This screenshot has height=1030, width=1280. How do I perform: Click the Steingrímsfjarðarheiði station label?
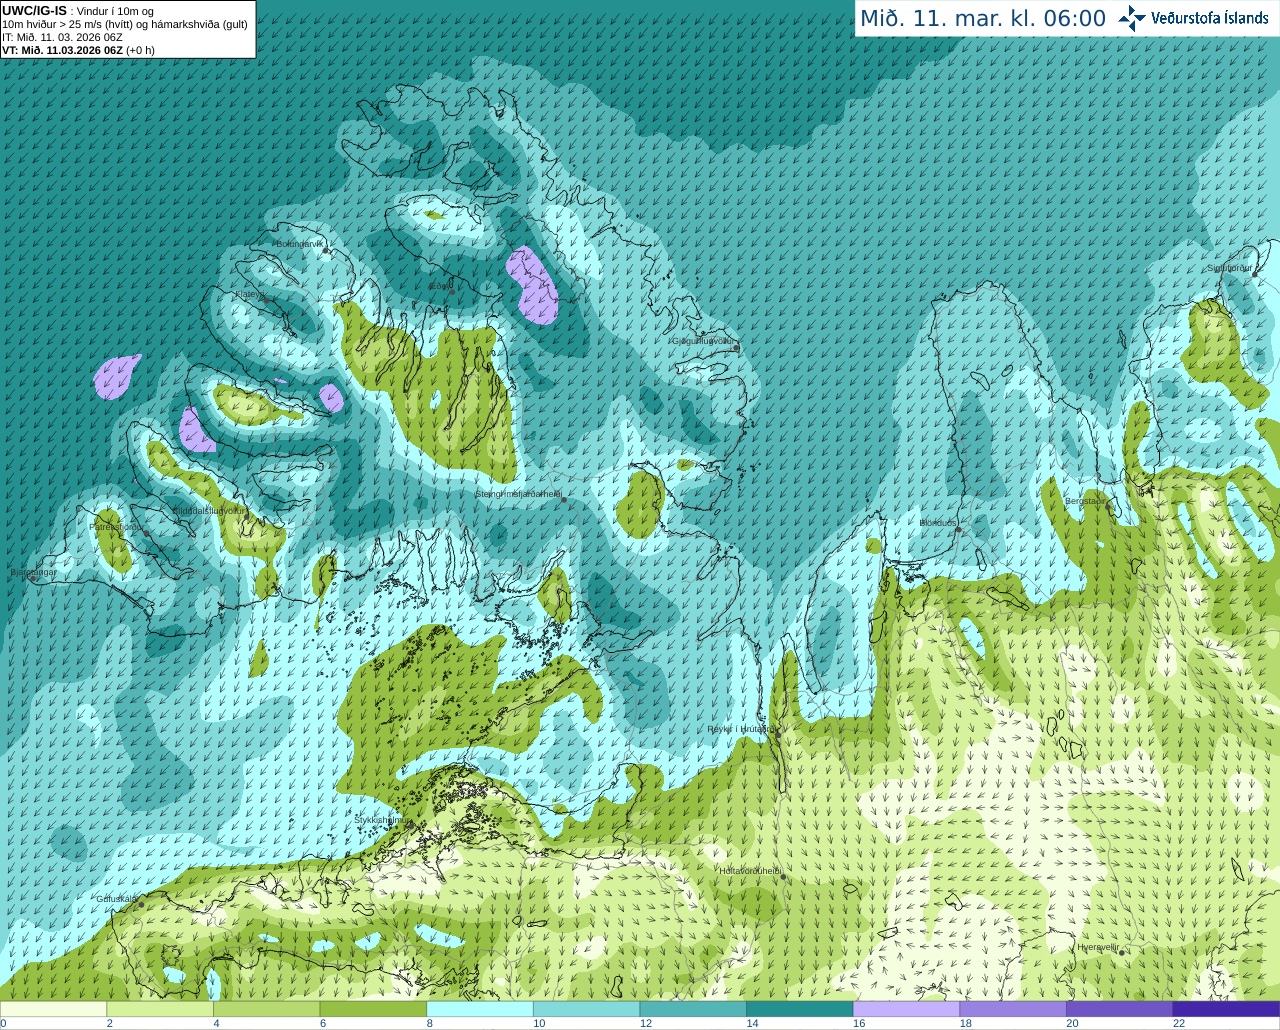pos(517,494)
